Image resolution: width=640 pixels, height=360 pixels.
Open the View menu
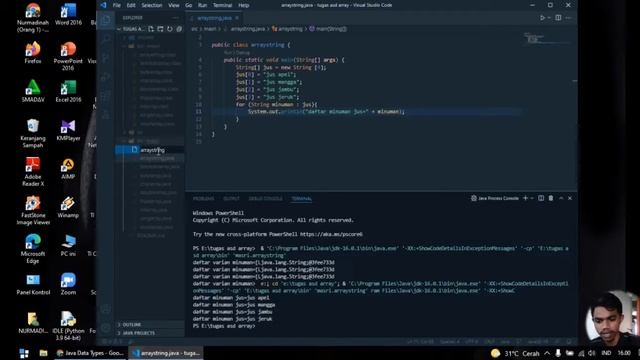pyautogui.click(x=174, y=5)
